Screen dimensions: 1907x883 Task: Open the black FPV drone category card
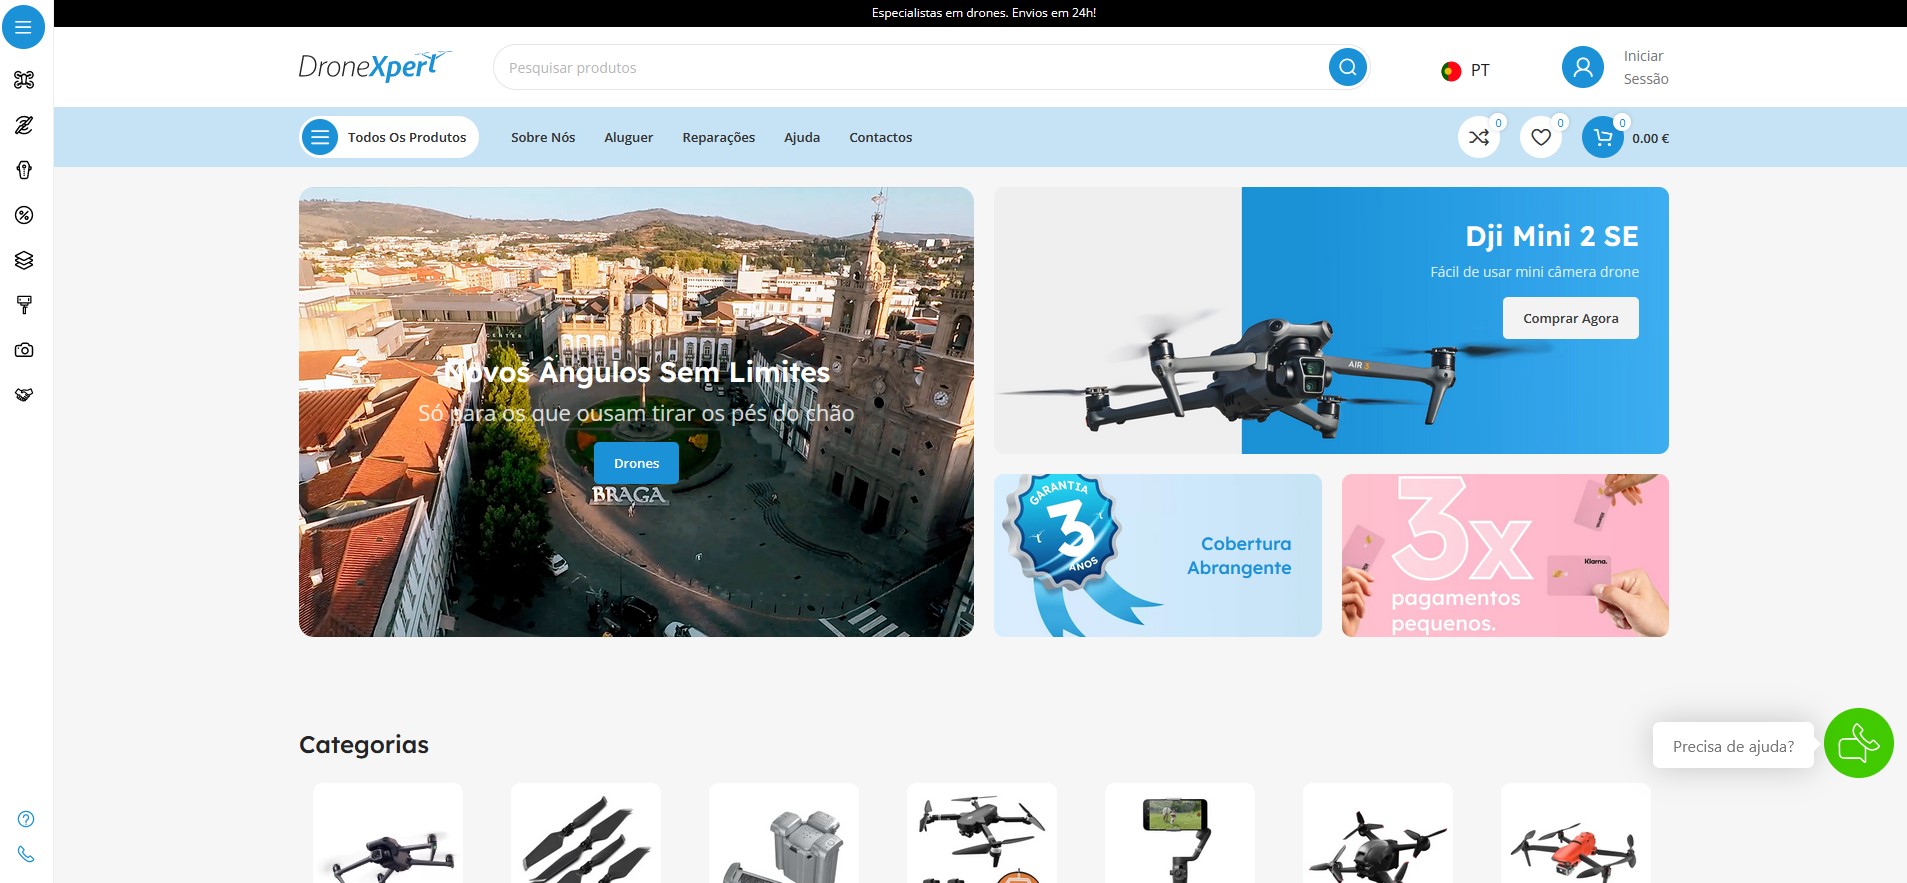coord(1378,833)
